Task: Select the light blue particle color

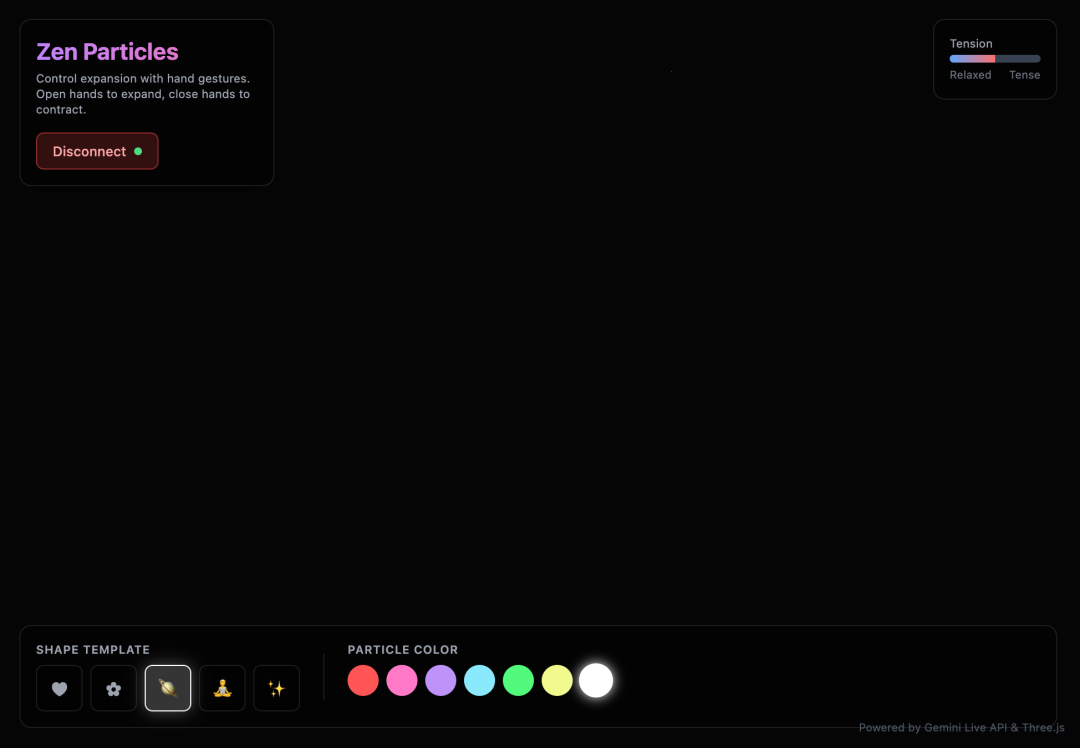Action: [480, 681]
